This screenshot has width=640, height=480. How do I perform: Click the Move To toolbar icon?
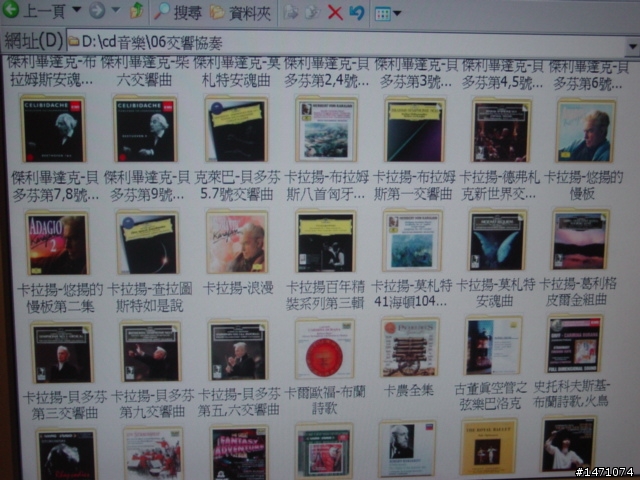click(291, 13)
